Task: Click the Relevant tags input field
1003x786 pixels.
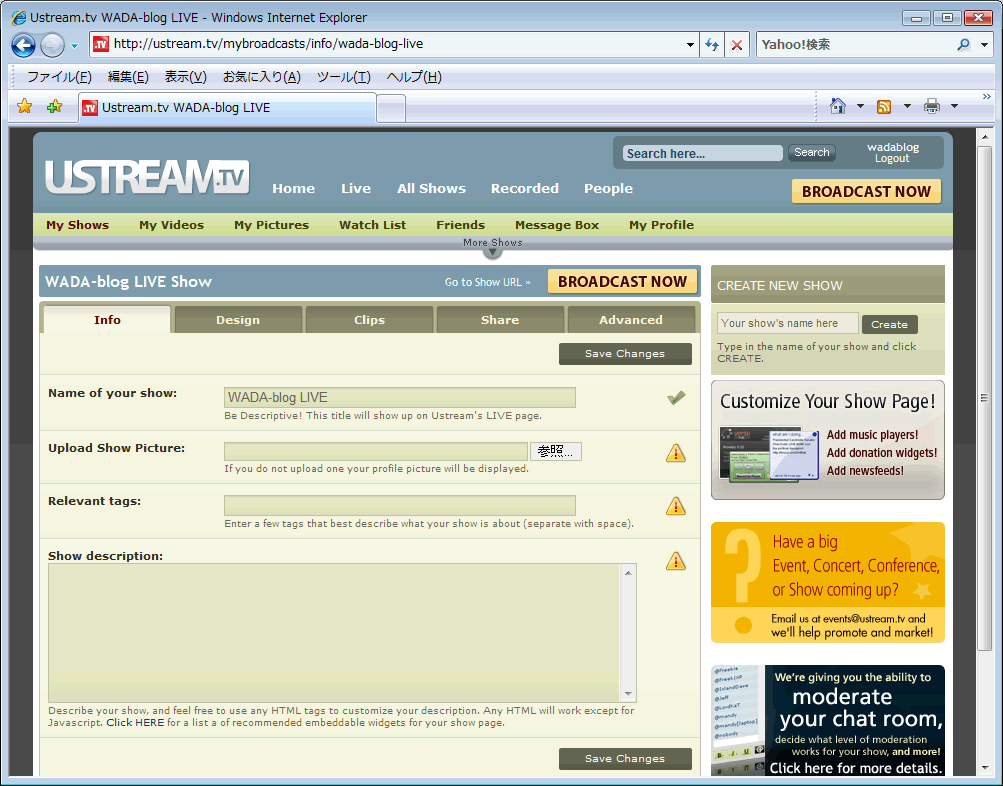Action: 399,505
